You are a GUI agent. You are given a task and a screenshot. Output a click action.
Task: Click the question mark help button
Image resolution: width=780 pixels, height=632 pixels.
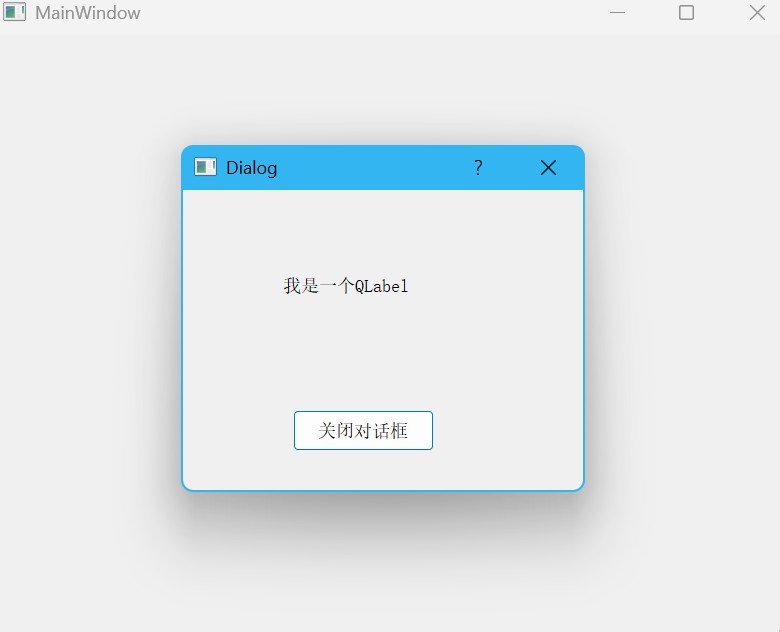tap(478, 168)
